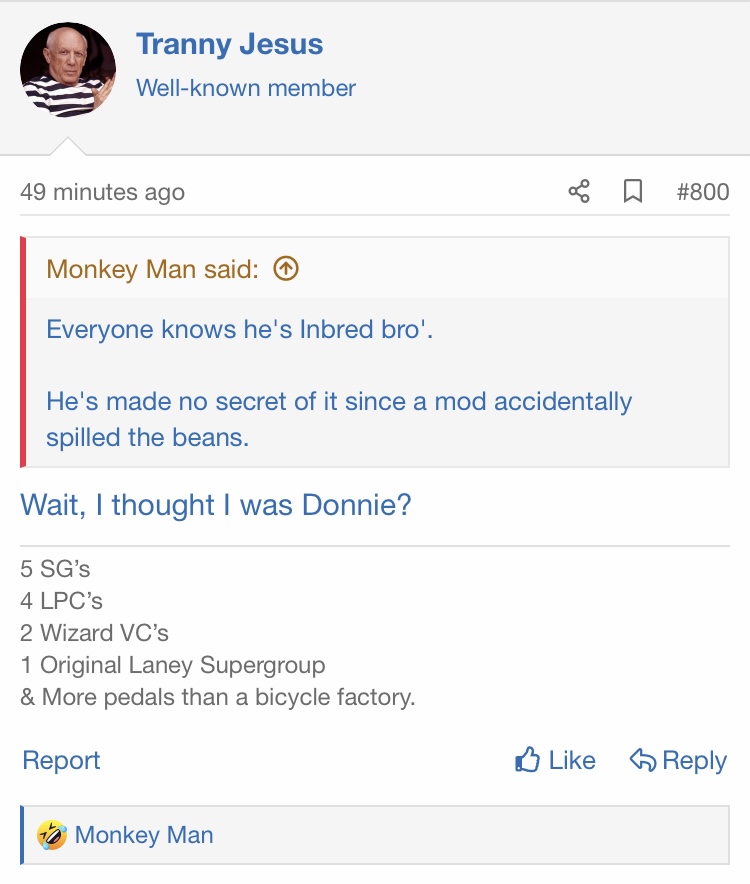Open the #800 post number permalink
Image resolution: width=750 pixels, height=884 pixels.
tap(702, 191)
